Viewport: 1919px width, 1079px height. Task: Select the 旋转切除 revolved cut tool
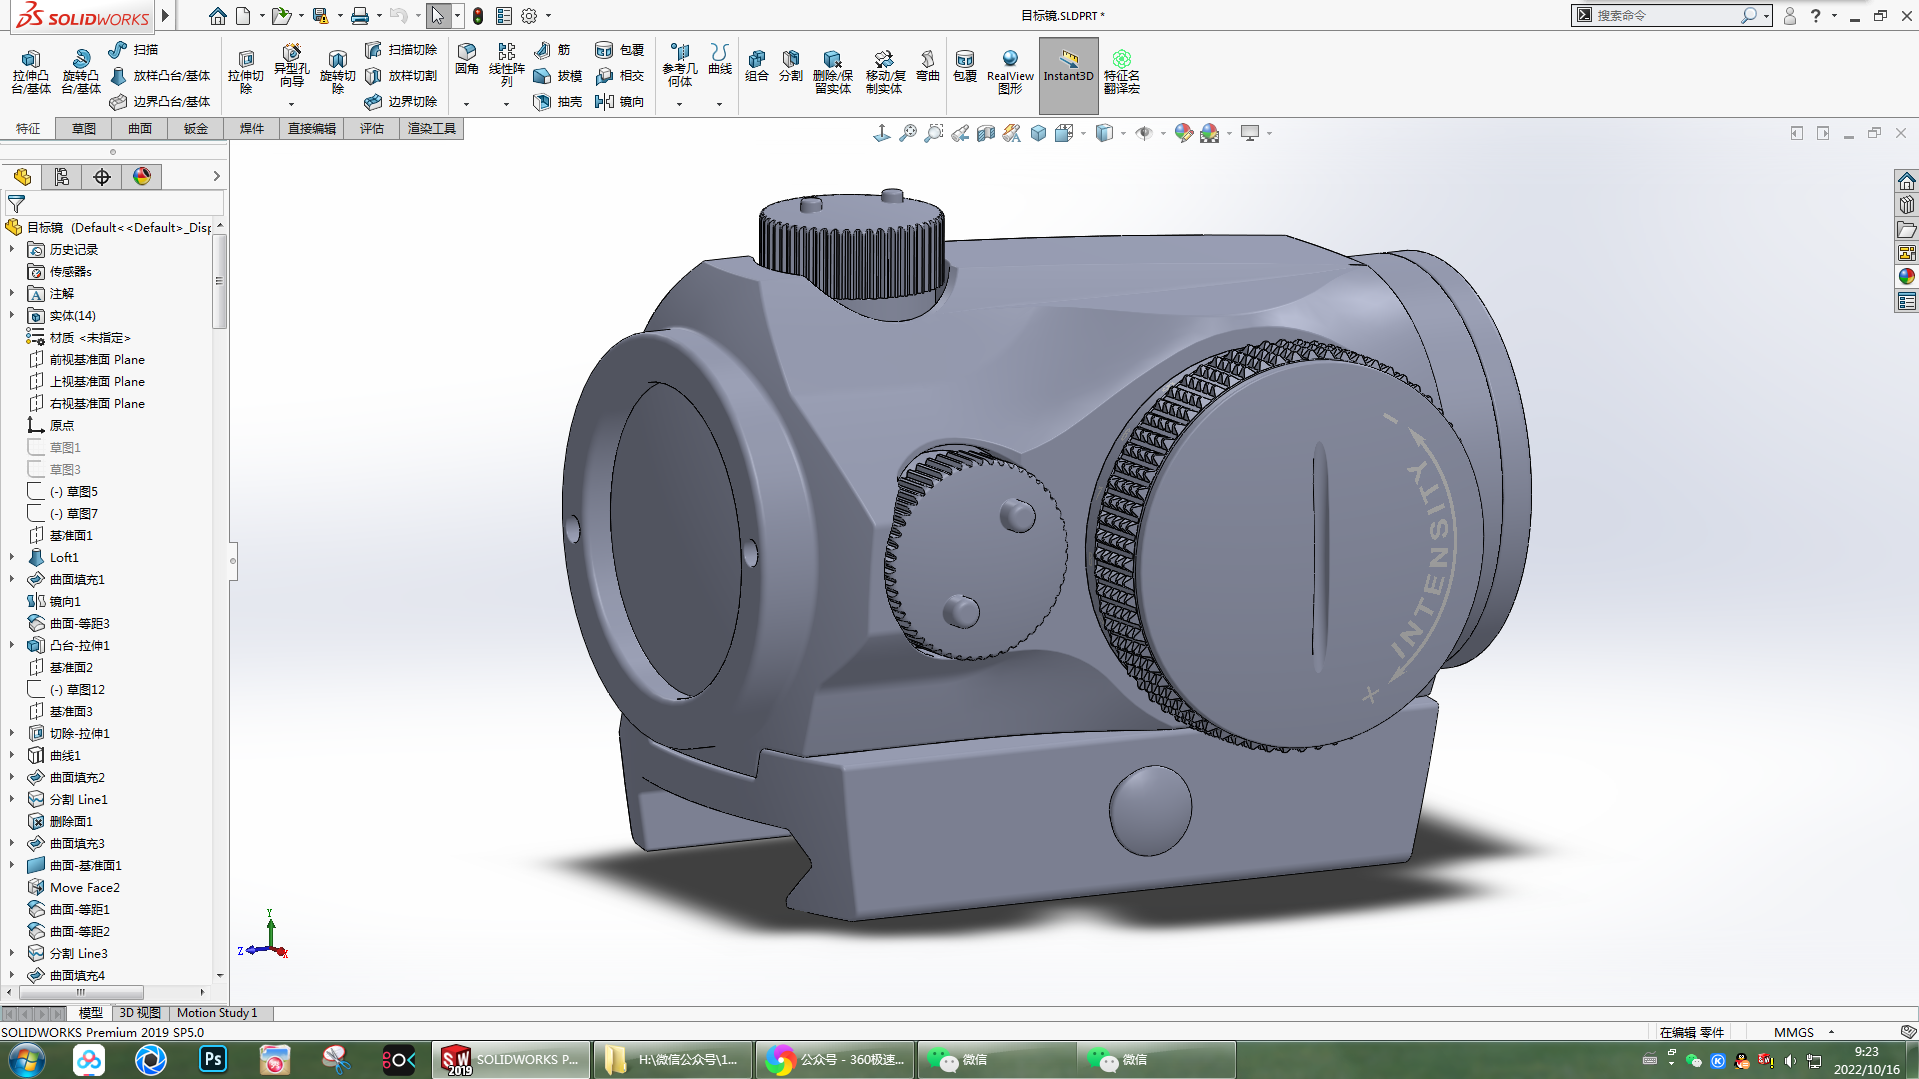pyautogui.click(x=338, y=72)
